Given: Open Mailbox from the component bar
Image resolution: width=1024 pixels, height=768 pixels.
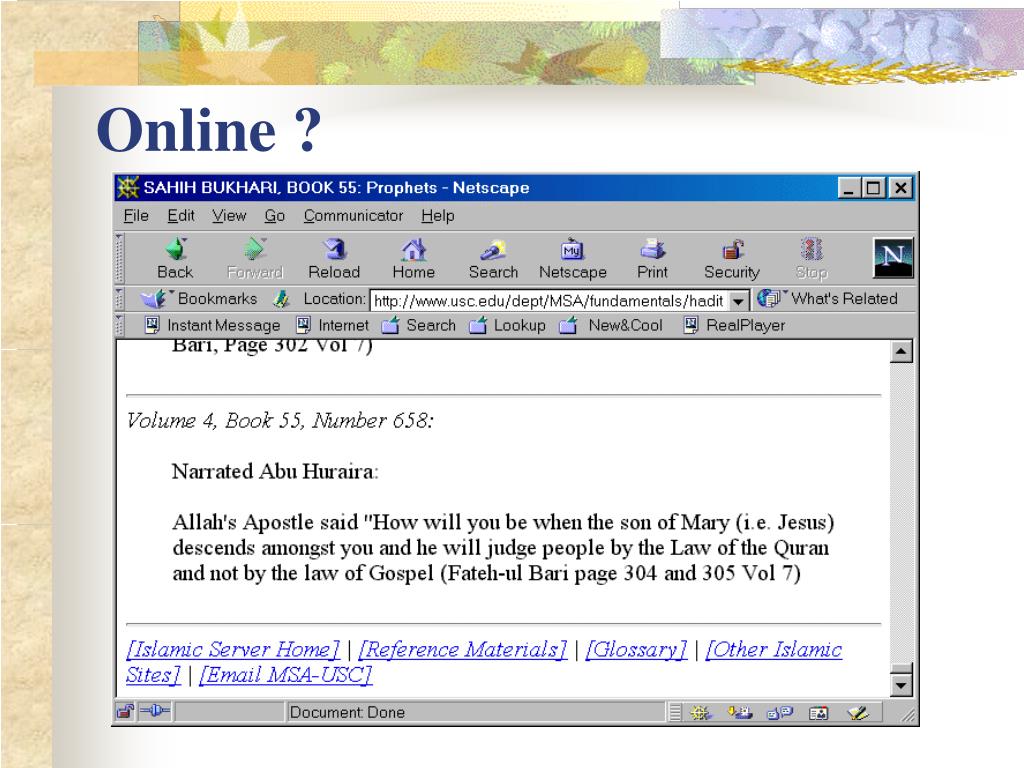Looking at the screenshot, I should 740,712.
